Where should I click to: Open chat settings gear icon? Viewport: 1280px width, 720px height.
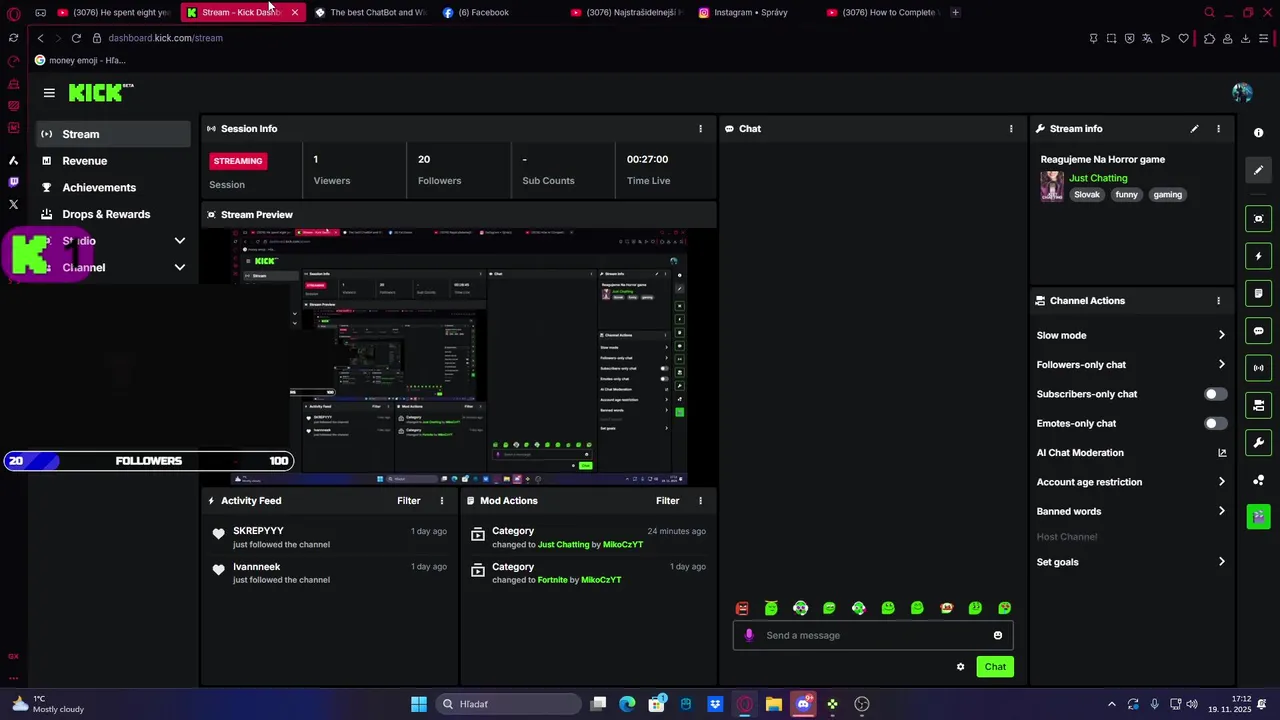click(x=960, y=667)
